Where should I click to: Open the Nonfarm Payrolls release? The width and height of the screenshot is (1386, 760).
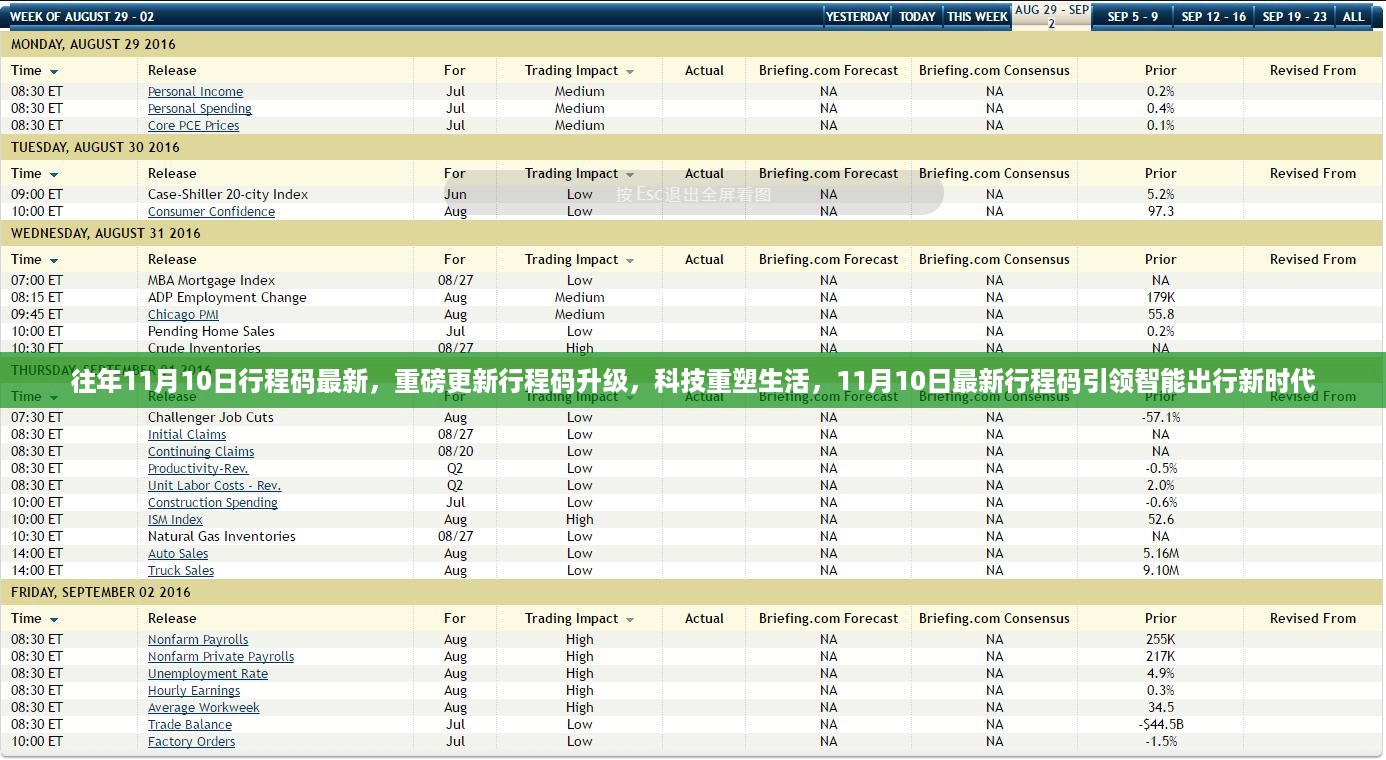click(x=198, y=640)
